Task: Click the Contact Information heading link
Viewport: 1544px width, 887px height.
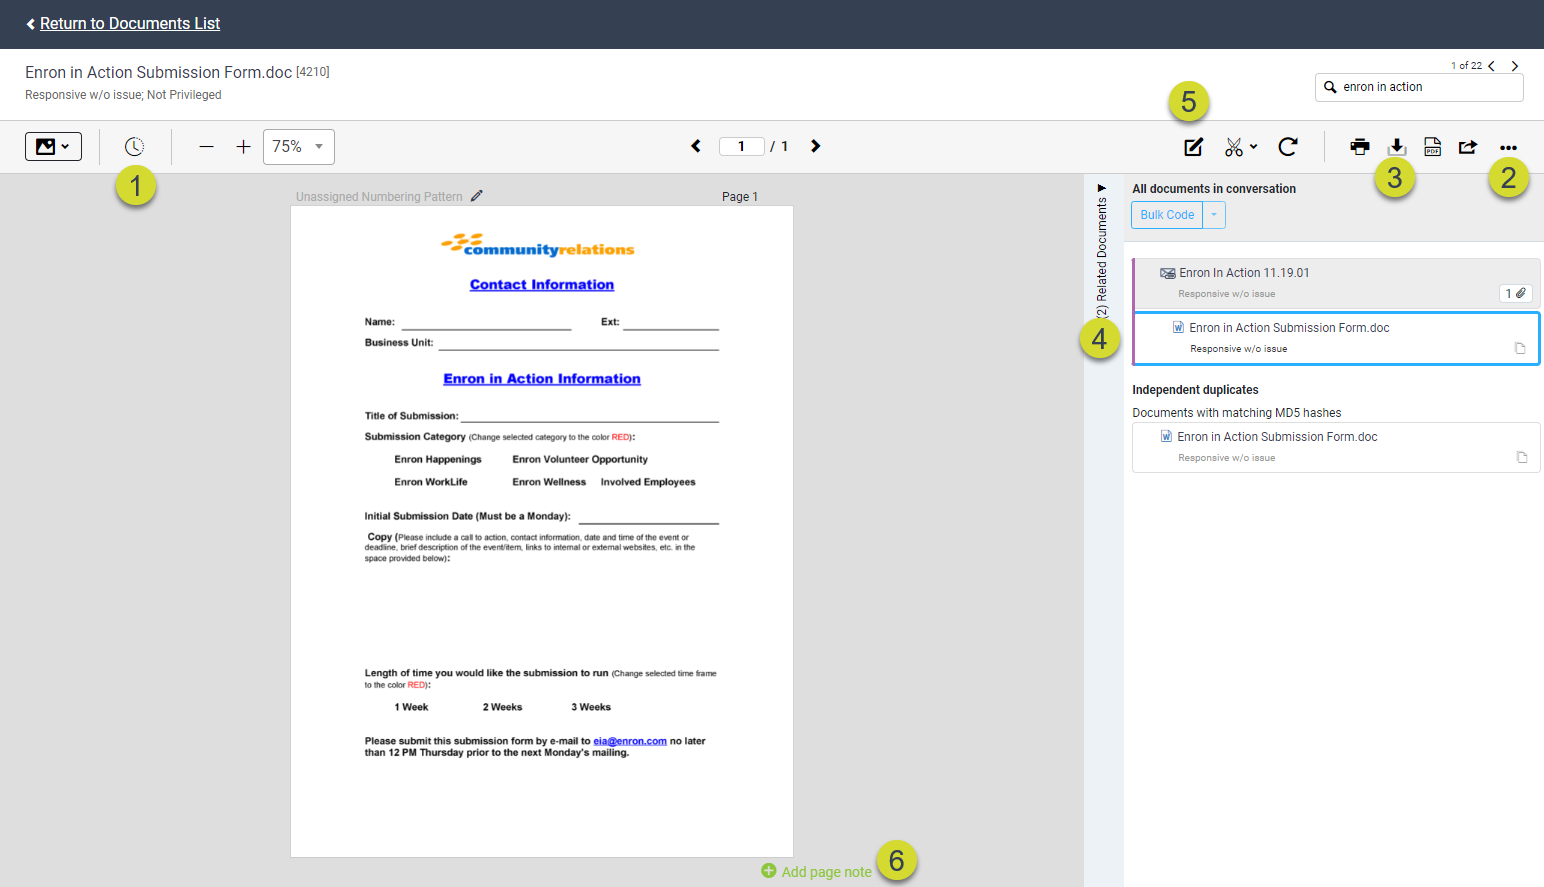Action: click(x=542, y=285)
